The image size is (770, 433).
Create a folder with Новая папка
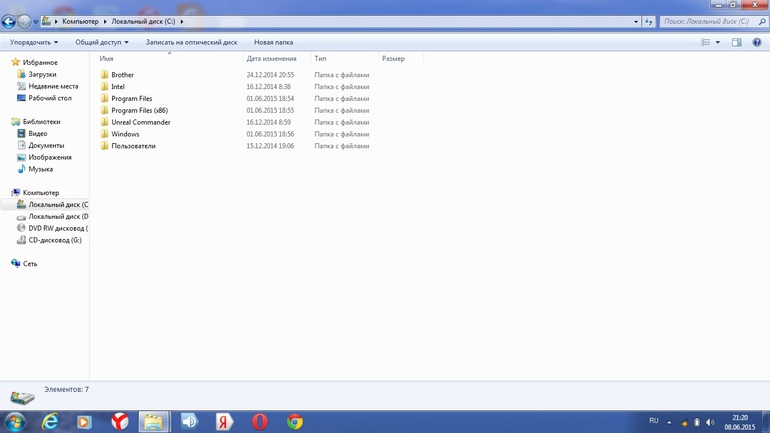[x=274, y=42]
